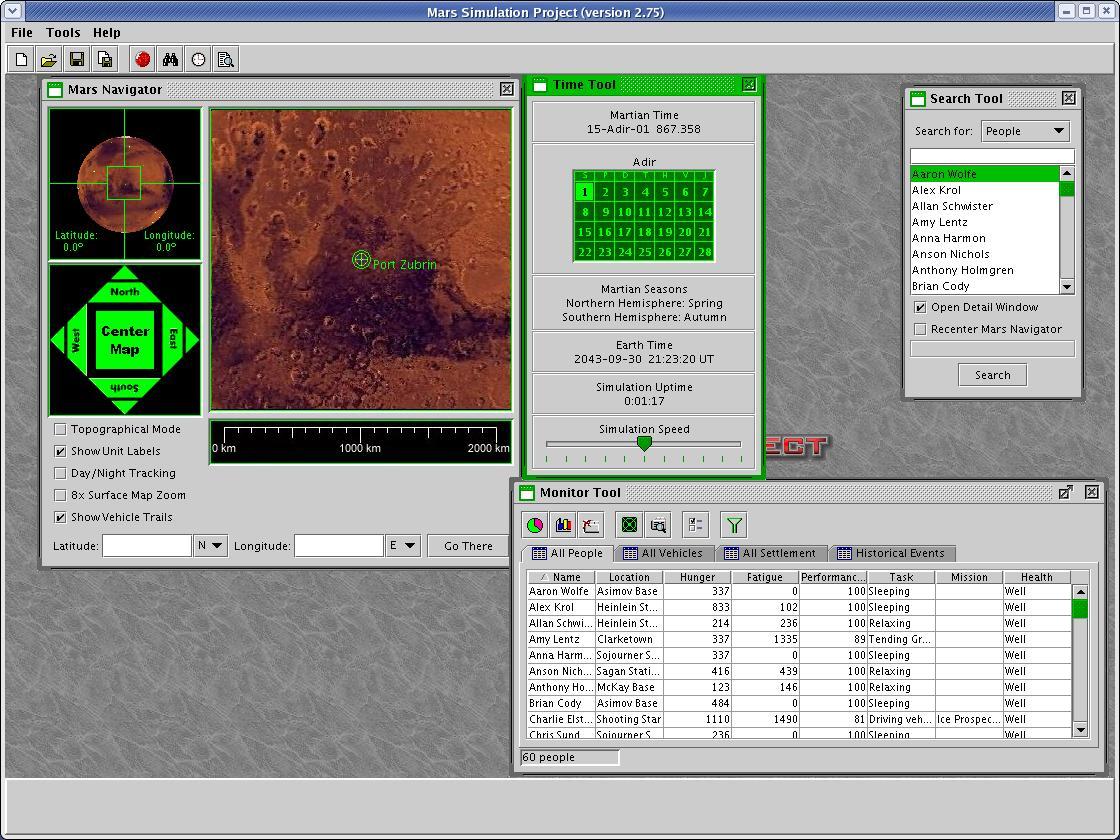1120x840 pixels.
Task: Create a pie chart tab in Monitor Tool
Action: pyautogui.click(x=535, y=525)
